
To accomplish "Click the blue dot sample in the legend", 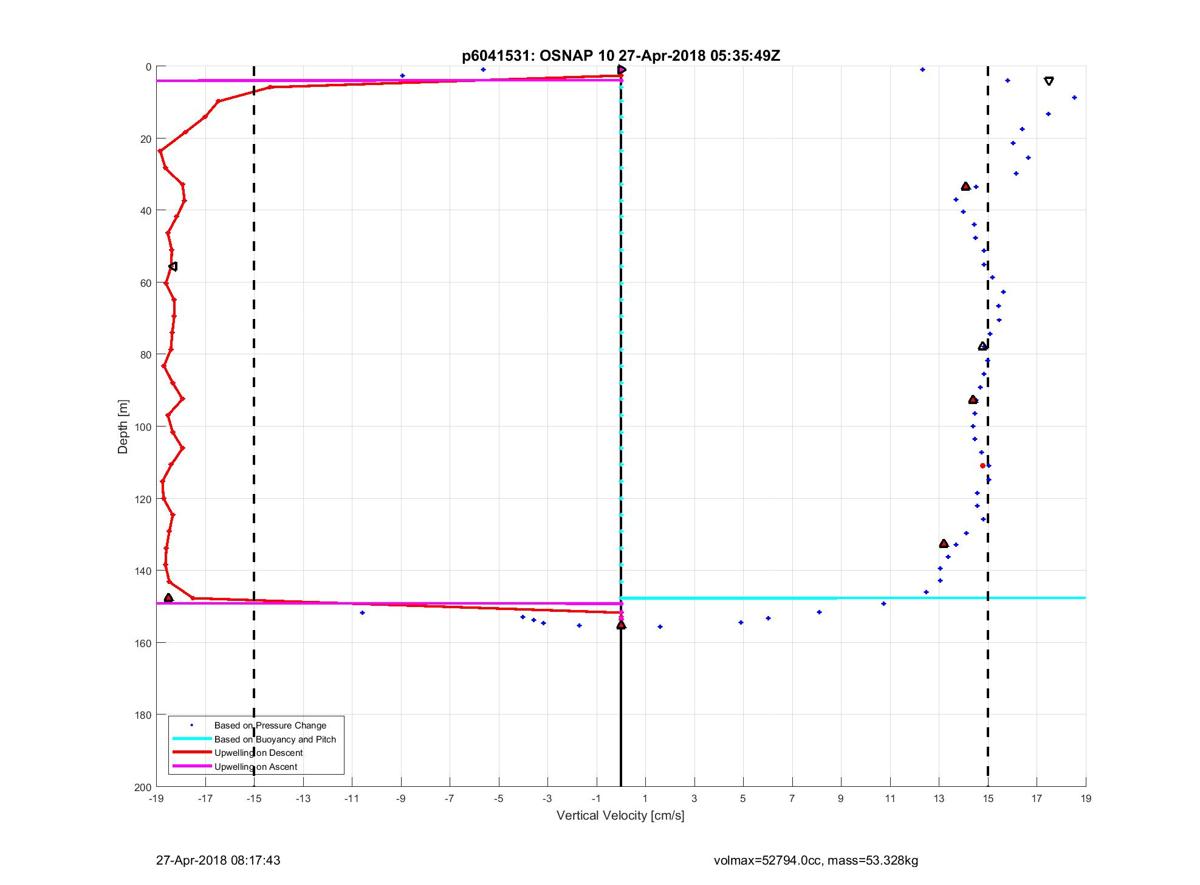I will click(191, 725).
